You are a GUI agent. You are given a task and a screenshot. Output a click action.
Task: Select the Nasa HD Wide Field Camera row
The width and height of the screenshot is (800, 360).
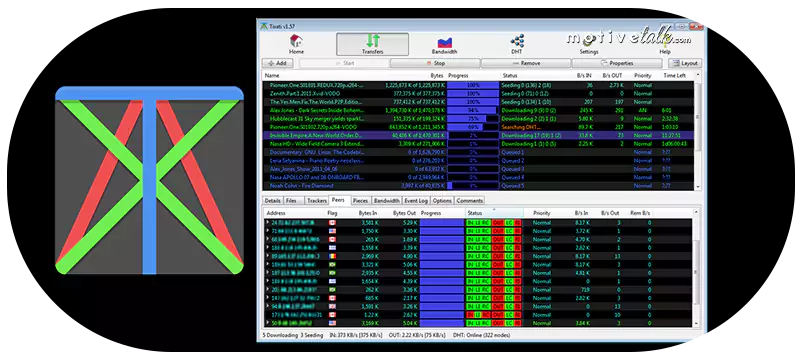click(478, 144)
